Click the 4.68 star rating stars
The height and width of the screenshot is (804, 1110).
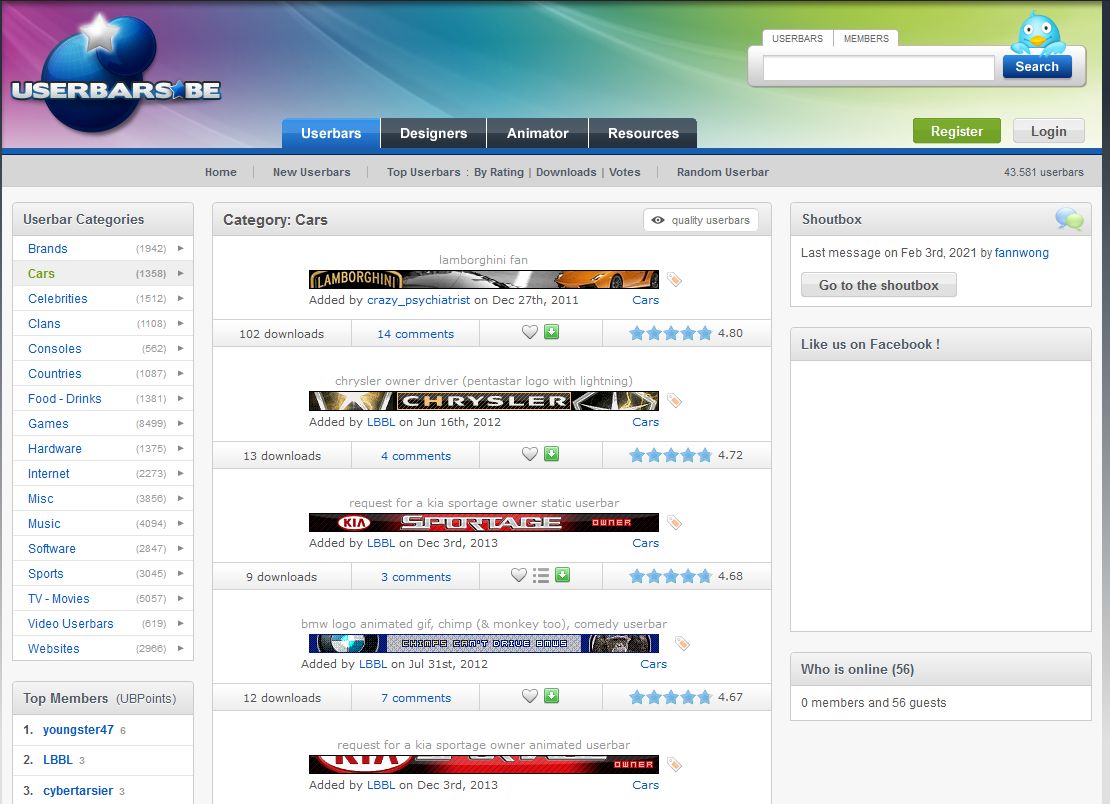670,576
